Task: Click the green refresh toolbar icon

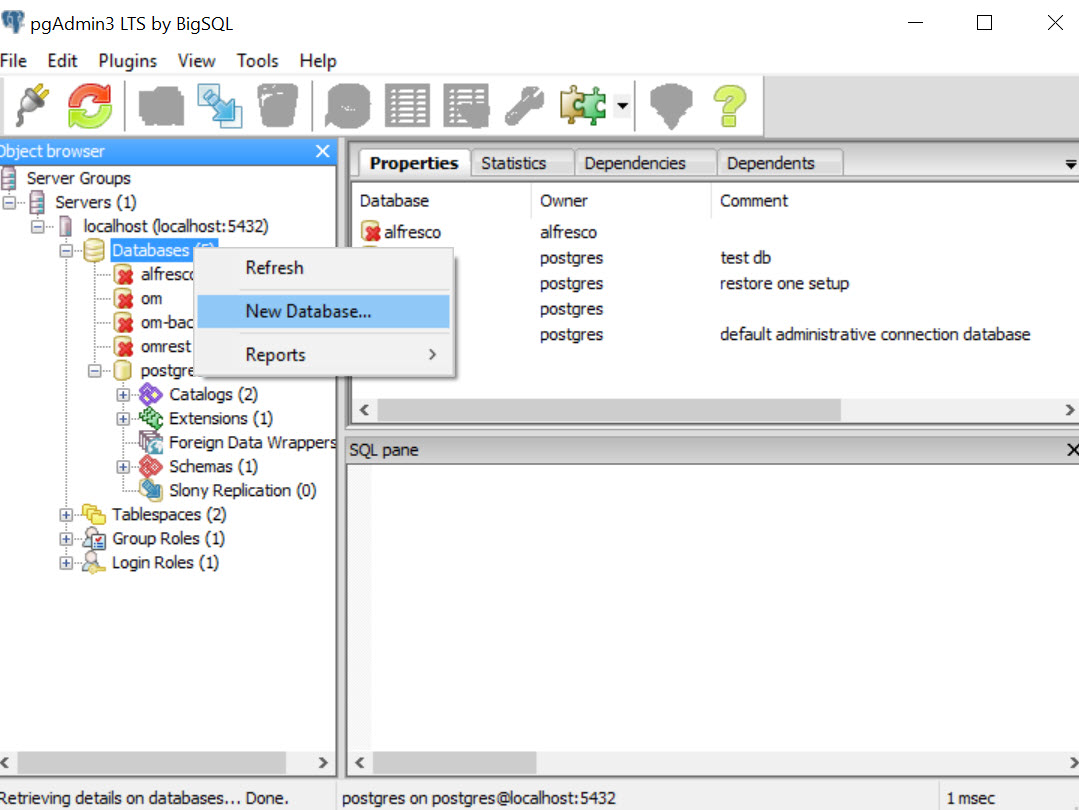Action: [89, 104]
